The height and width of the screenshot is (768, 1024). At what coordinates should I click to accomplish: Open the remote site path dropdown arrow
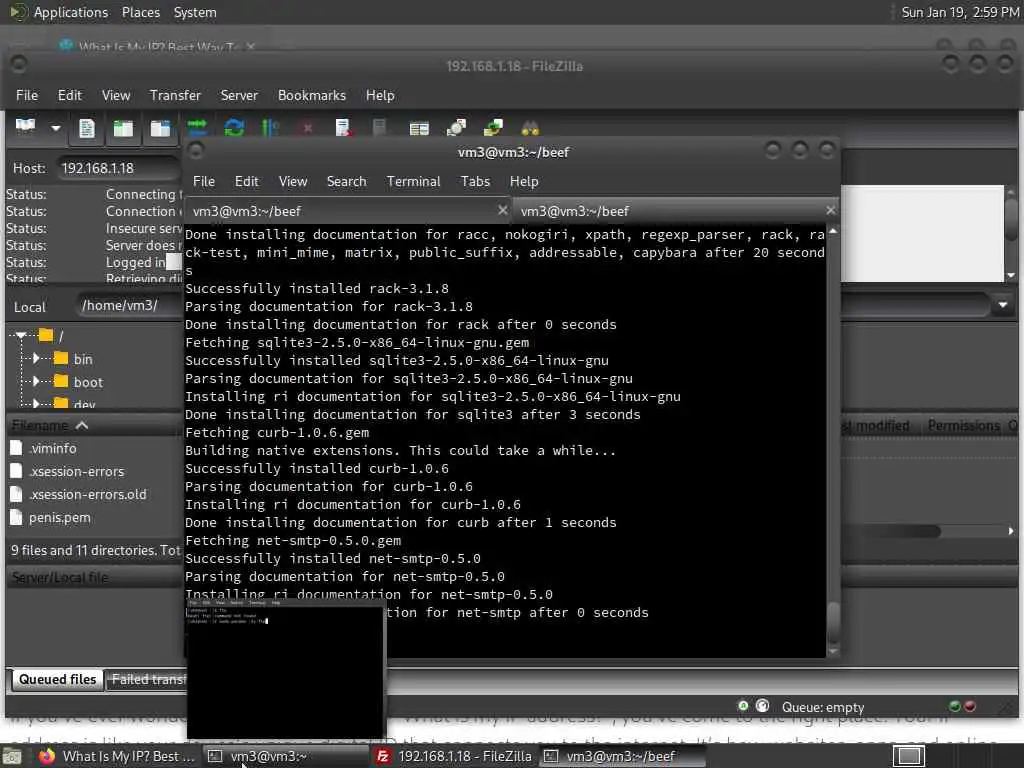[x=1002, y=305]
